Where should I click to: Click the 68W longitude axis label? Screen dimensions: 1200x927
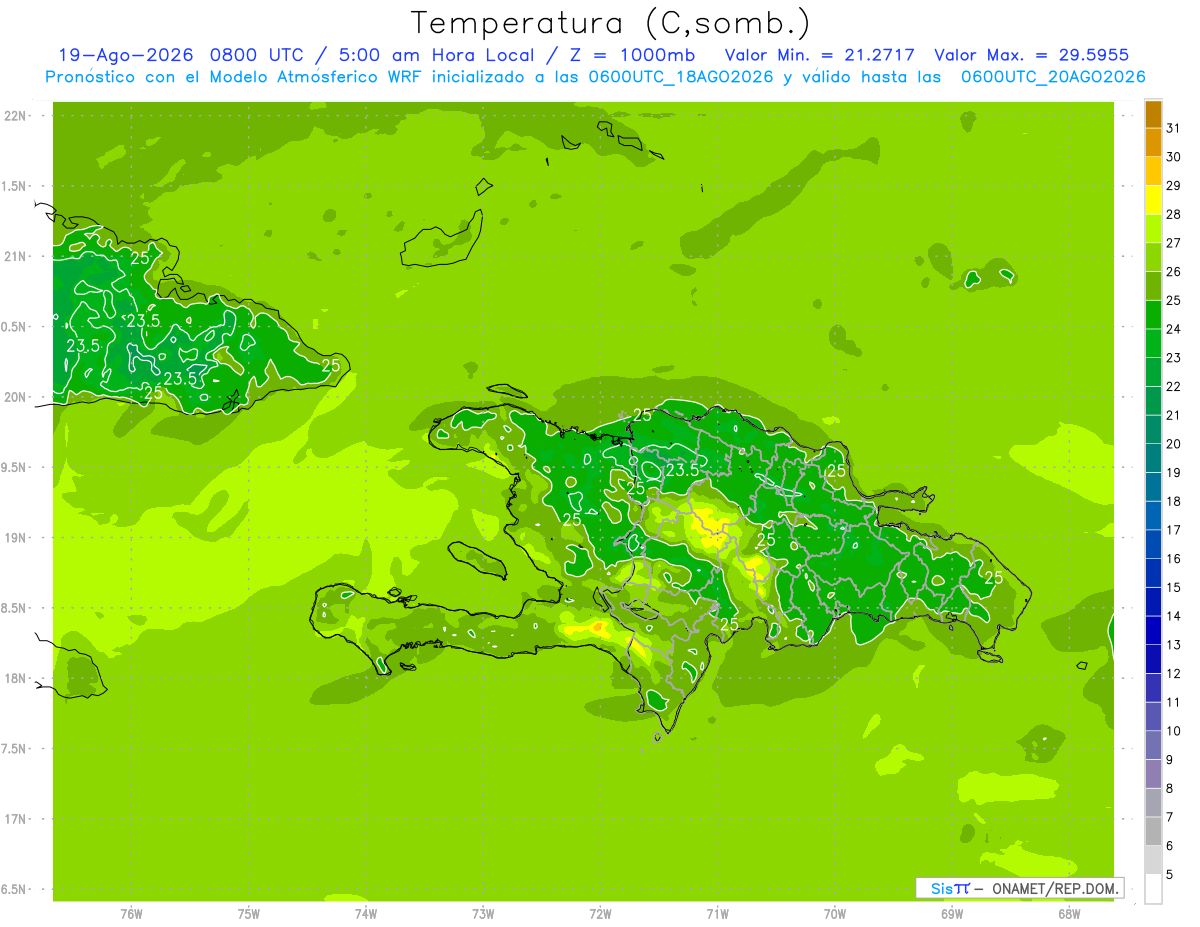click(1068, 913)
